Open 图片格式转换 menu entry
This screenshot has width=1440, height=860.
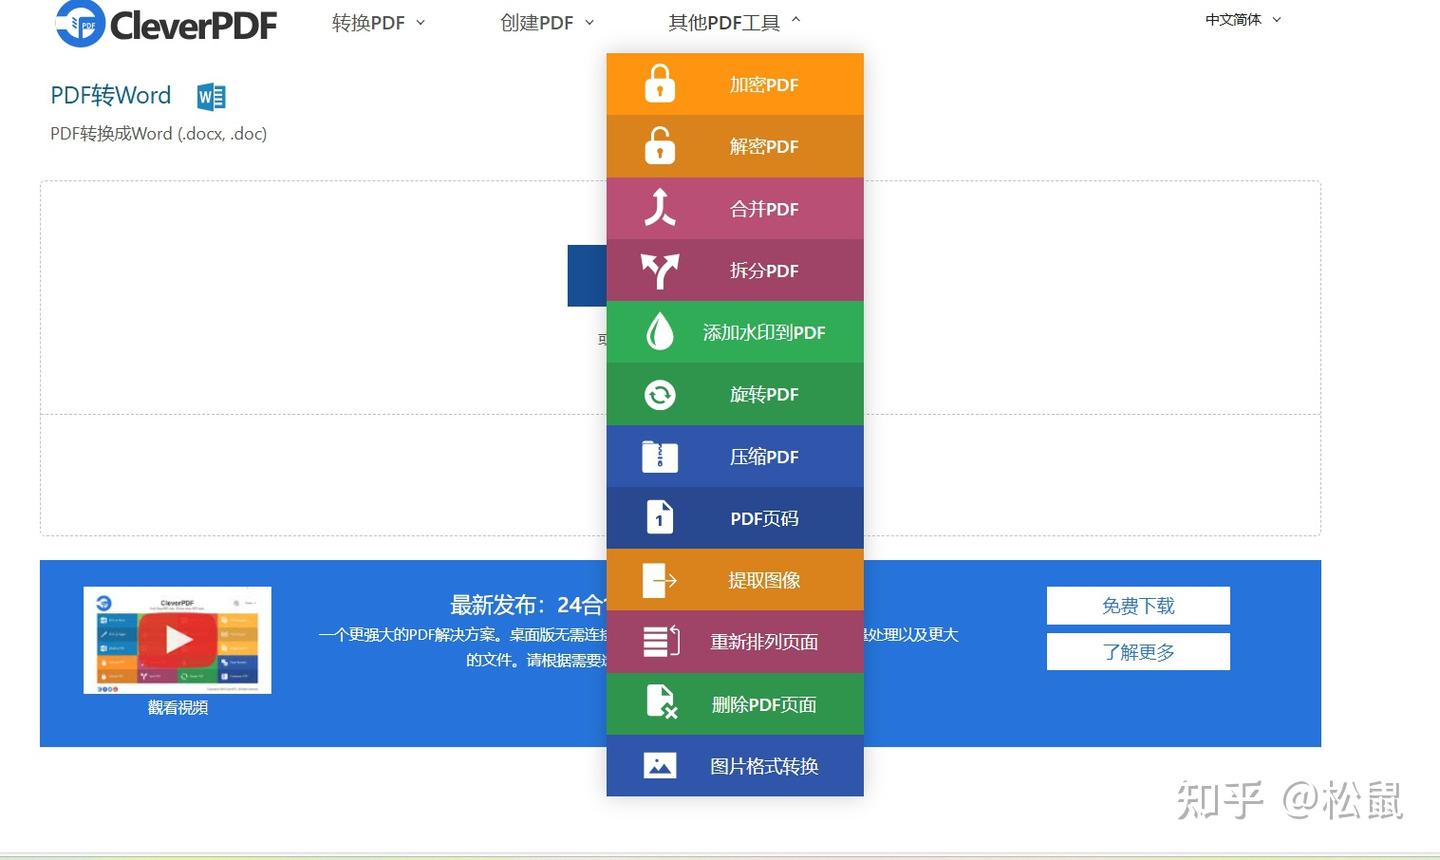tap(735, 766)
